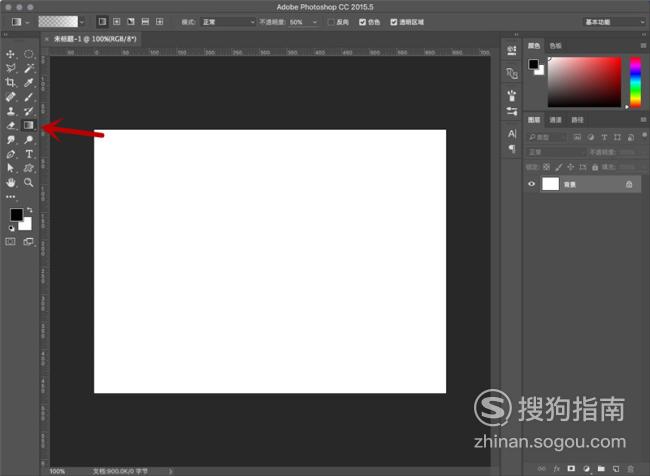Open the opacity 50% dropdown arrow
650x476 pixels.
315,22
